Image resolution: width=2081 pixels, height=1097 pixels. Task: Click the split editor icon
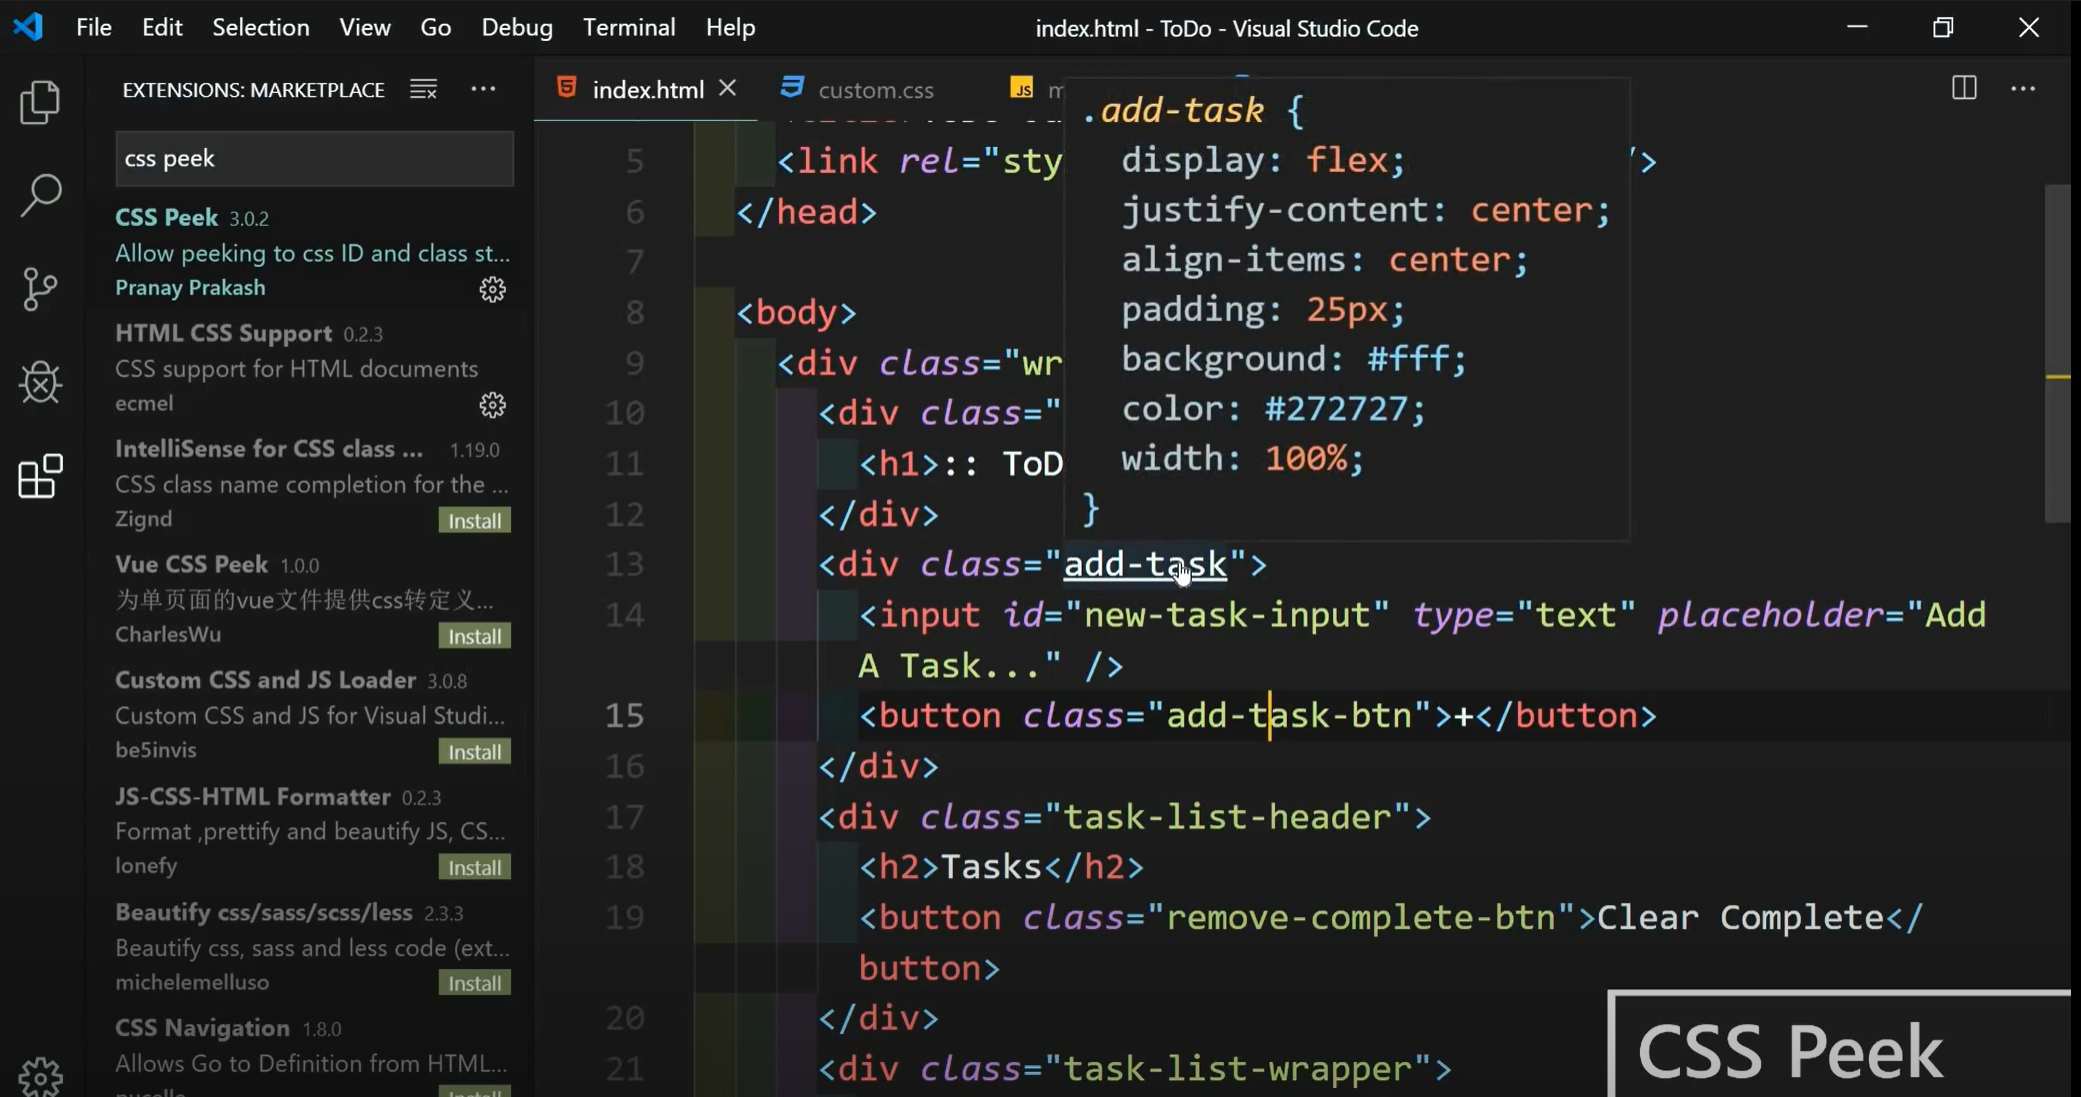point(1963,89)
